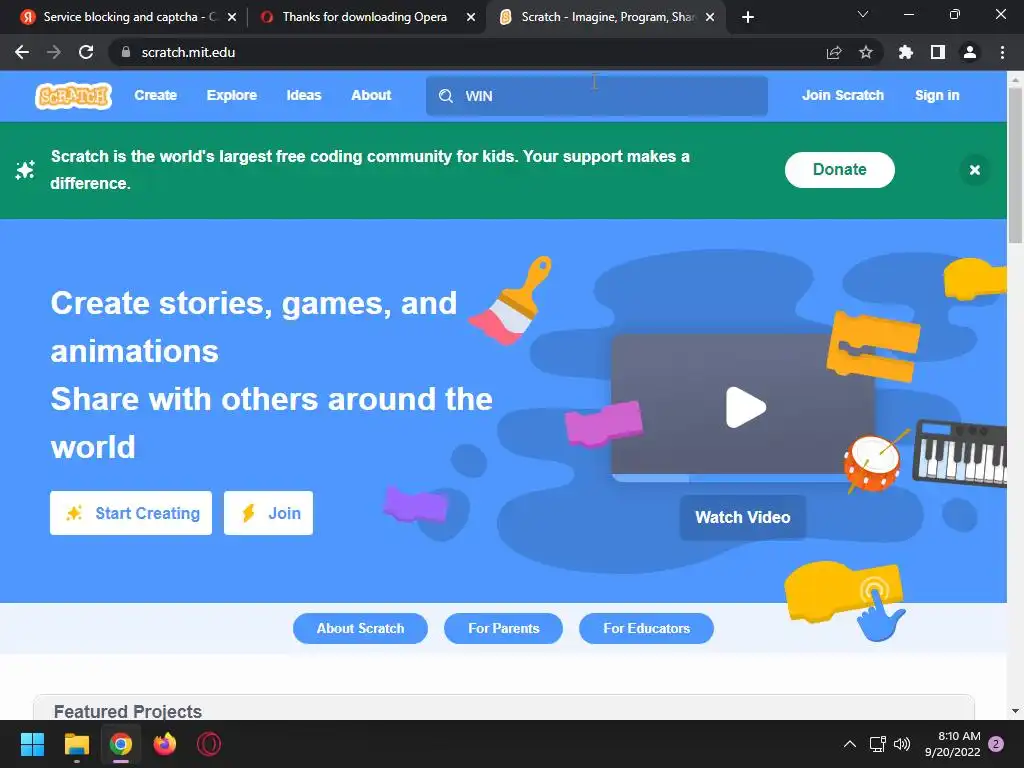Click the Scratch logo in the navbar
The width and height of the screenshot is (1024, 768).
(73, 96)
